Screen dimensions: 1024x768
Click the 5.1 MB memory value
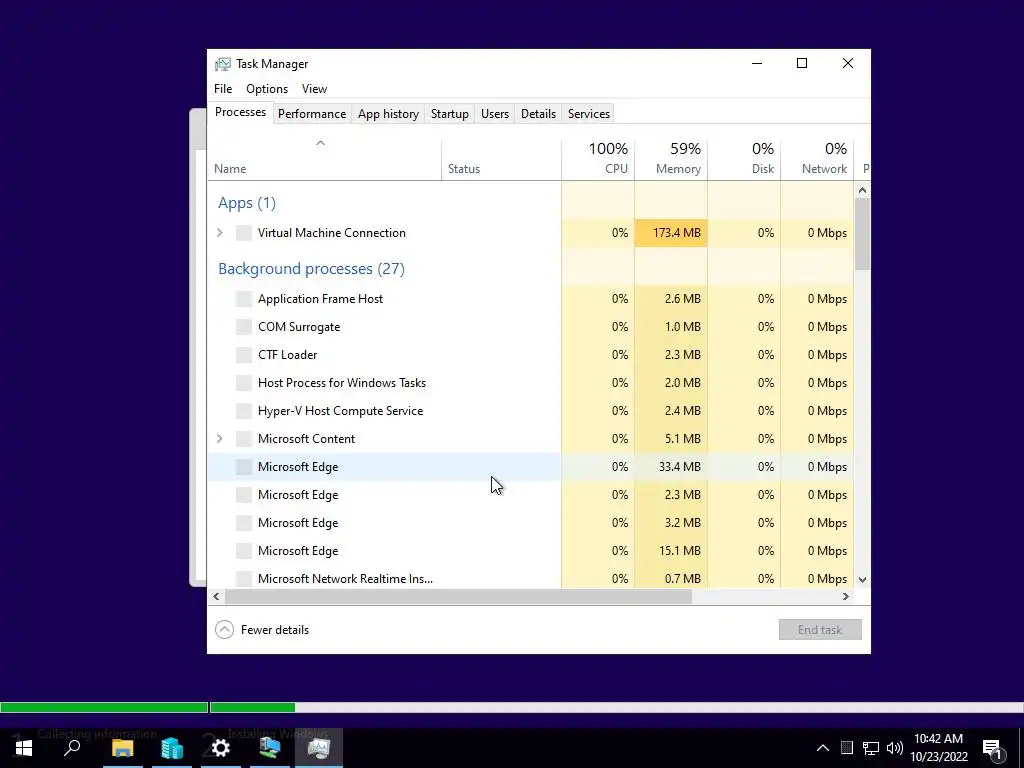click(x=682, y=439)
